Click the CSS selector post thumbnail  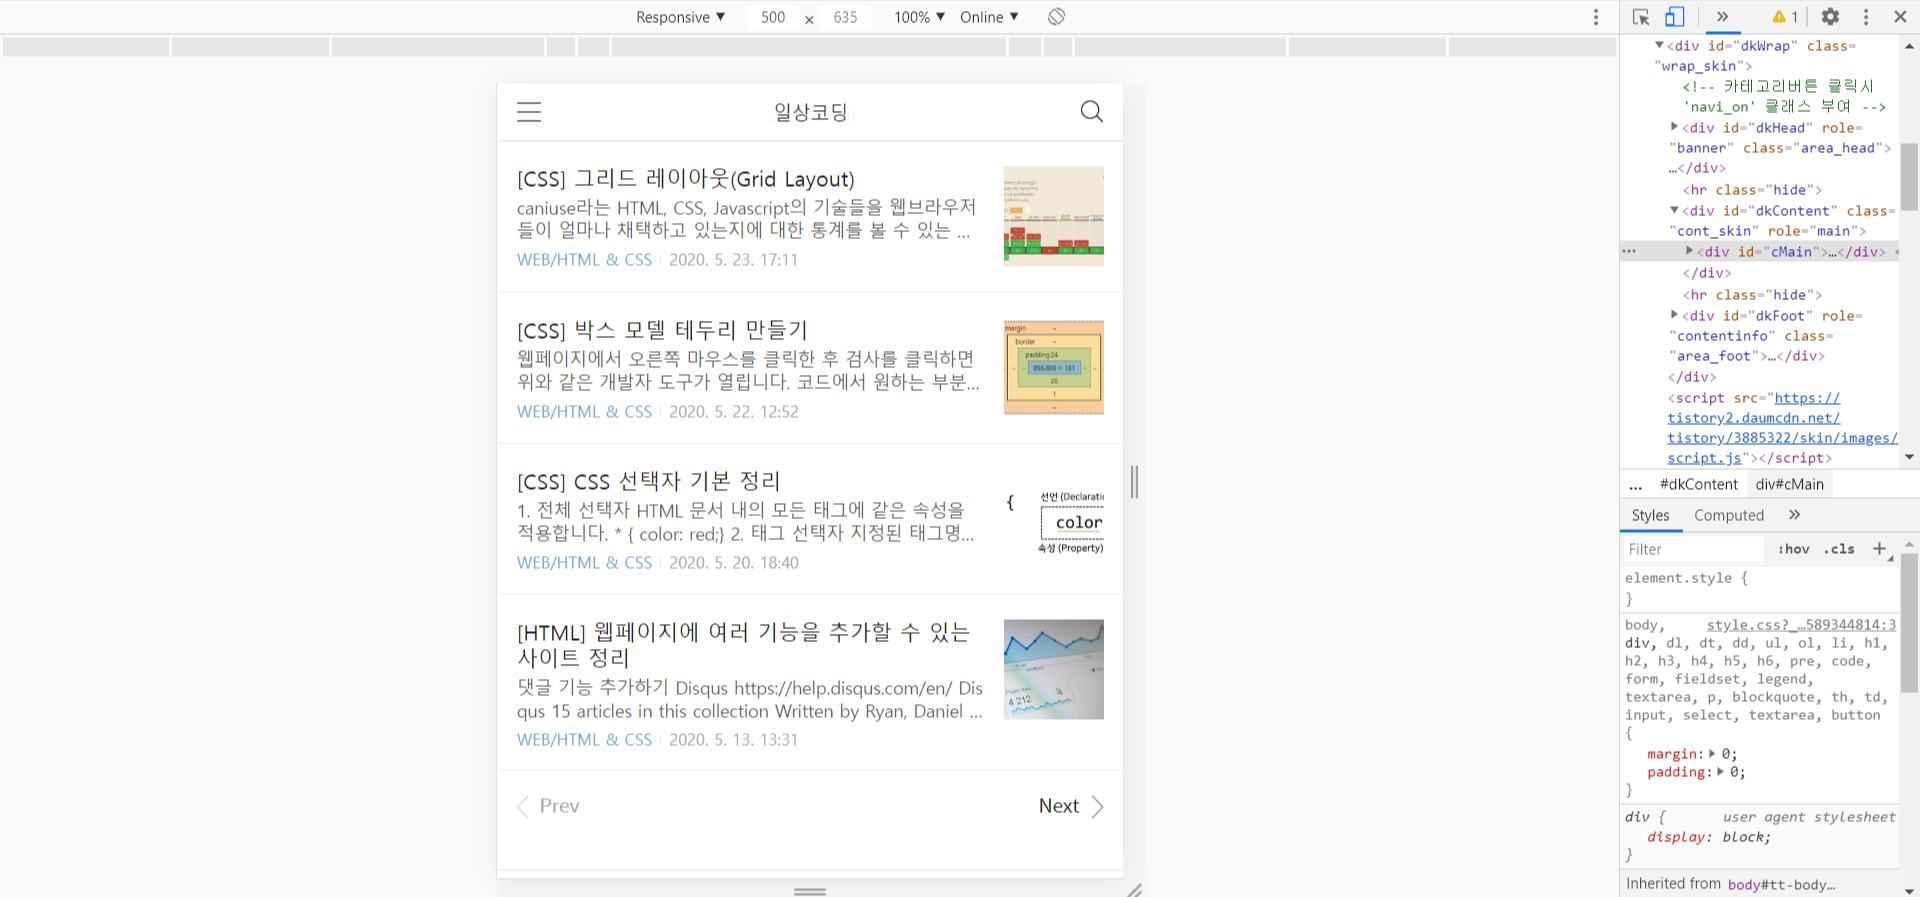click(x=1054, y=520)
